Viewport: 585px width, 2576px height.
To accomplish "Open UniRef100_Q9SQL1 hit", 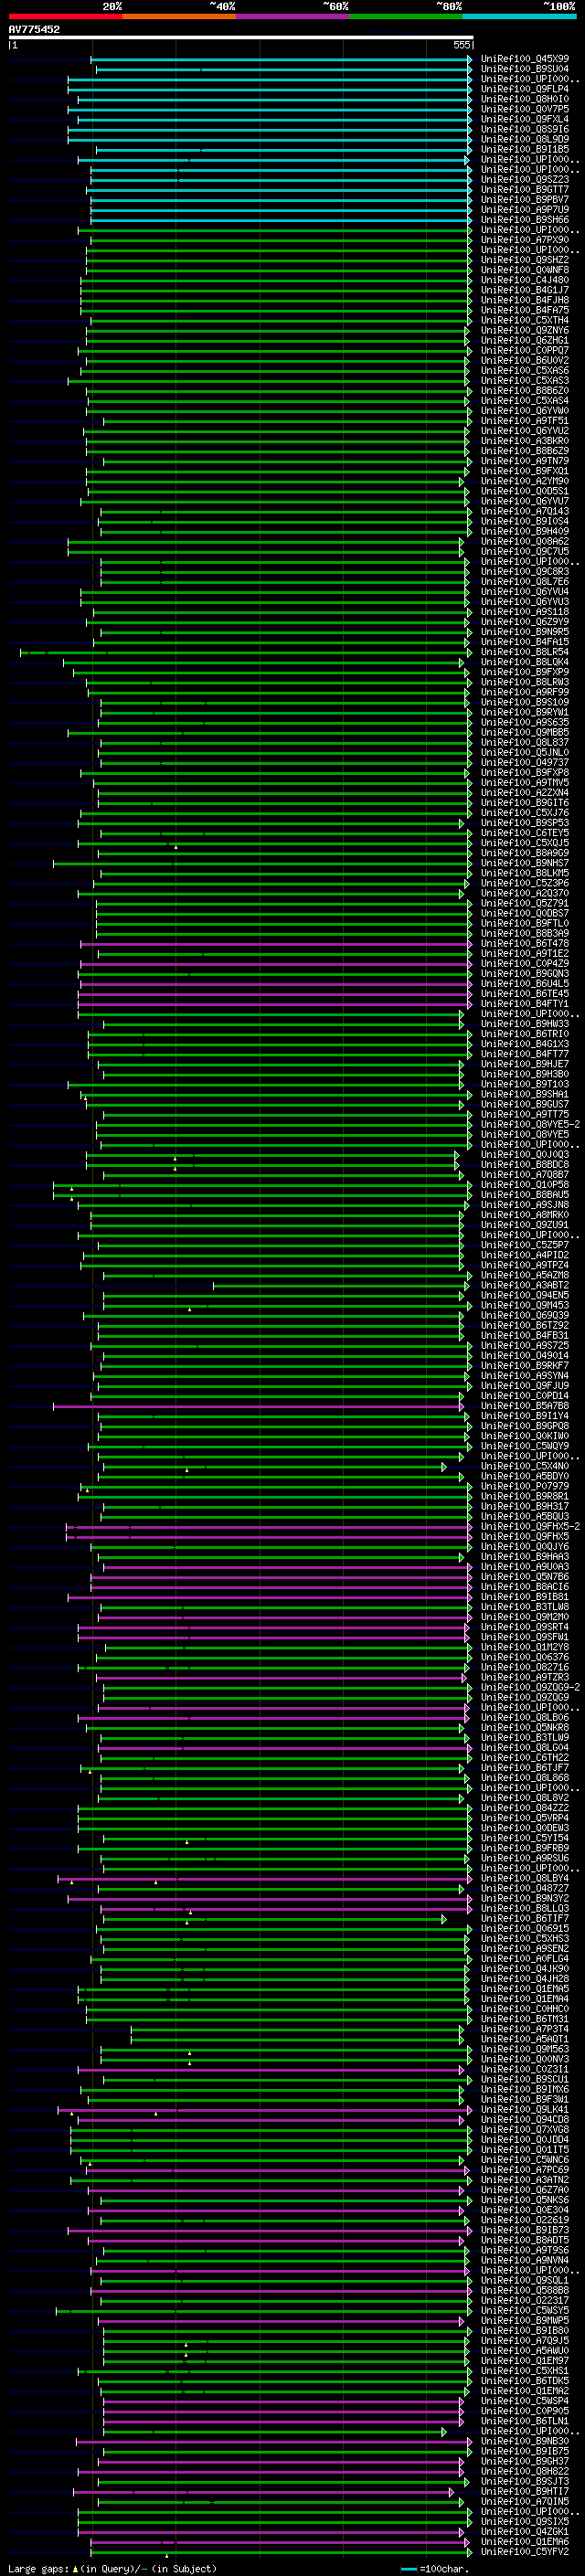I will (524, 2281).
